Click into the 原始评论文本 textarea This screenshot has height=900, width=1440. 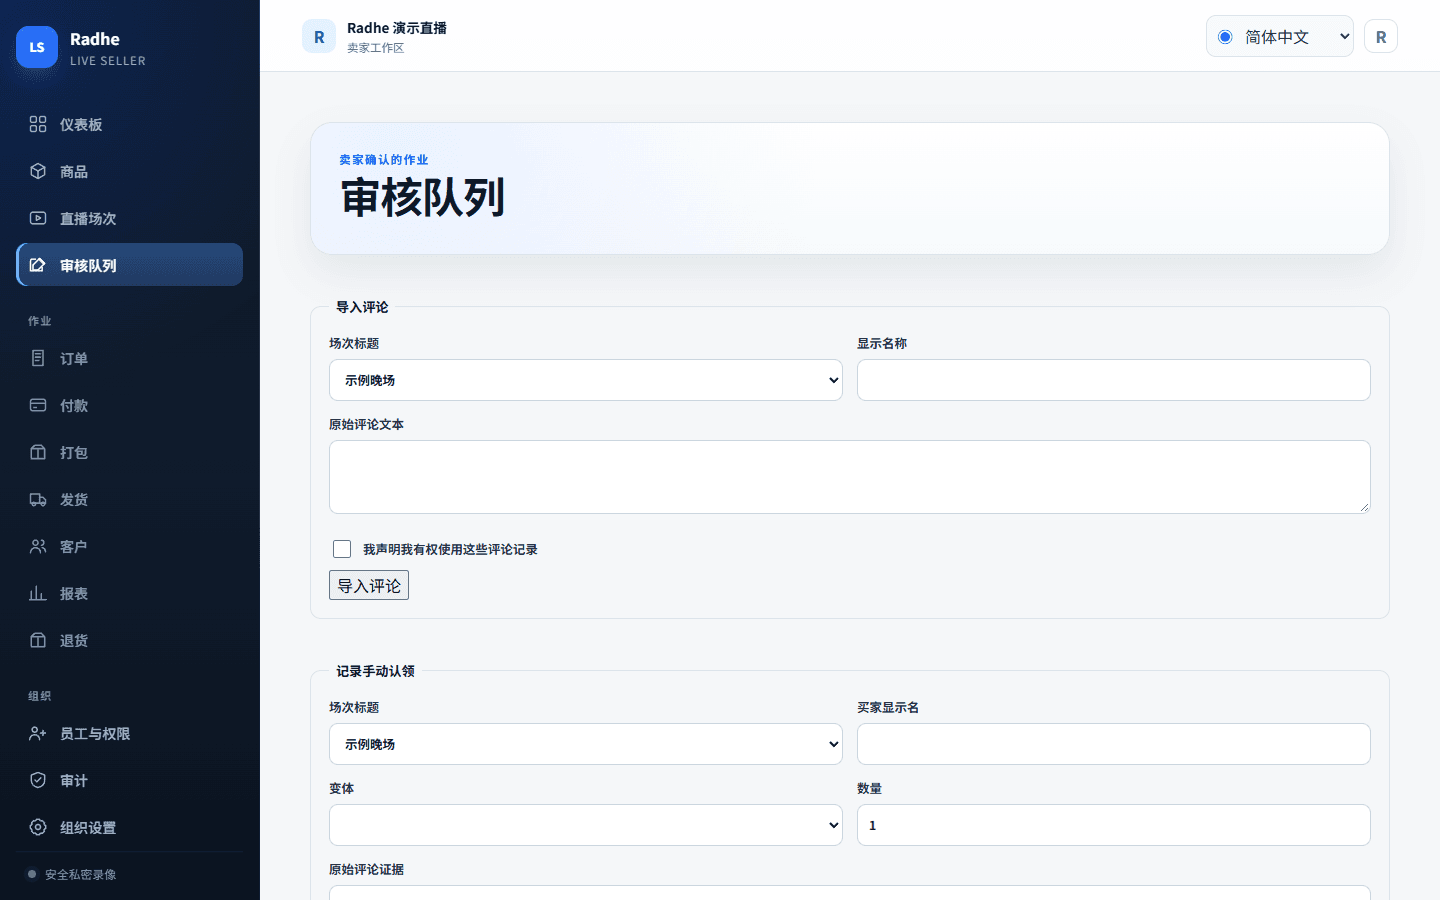(850, 477)
